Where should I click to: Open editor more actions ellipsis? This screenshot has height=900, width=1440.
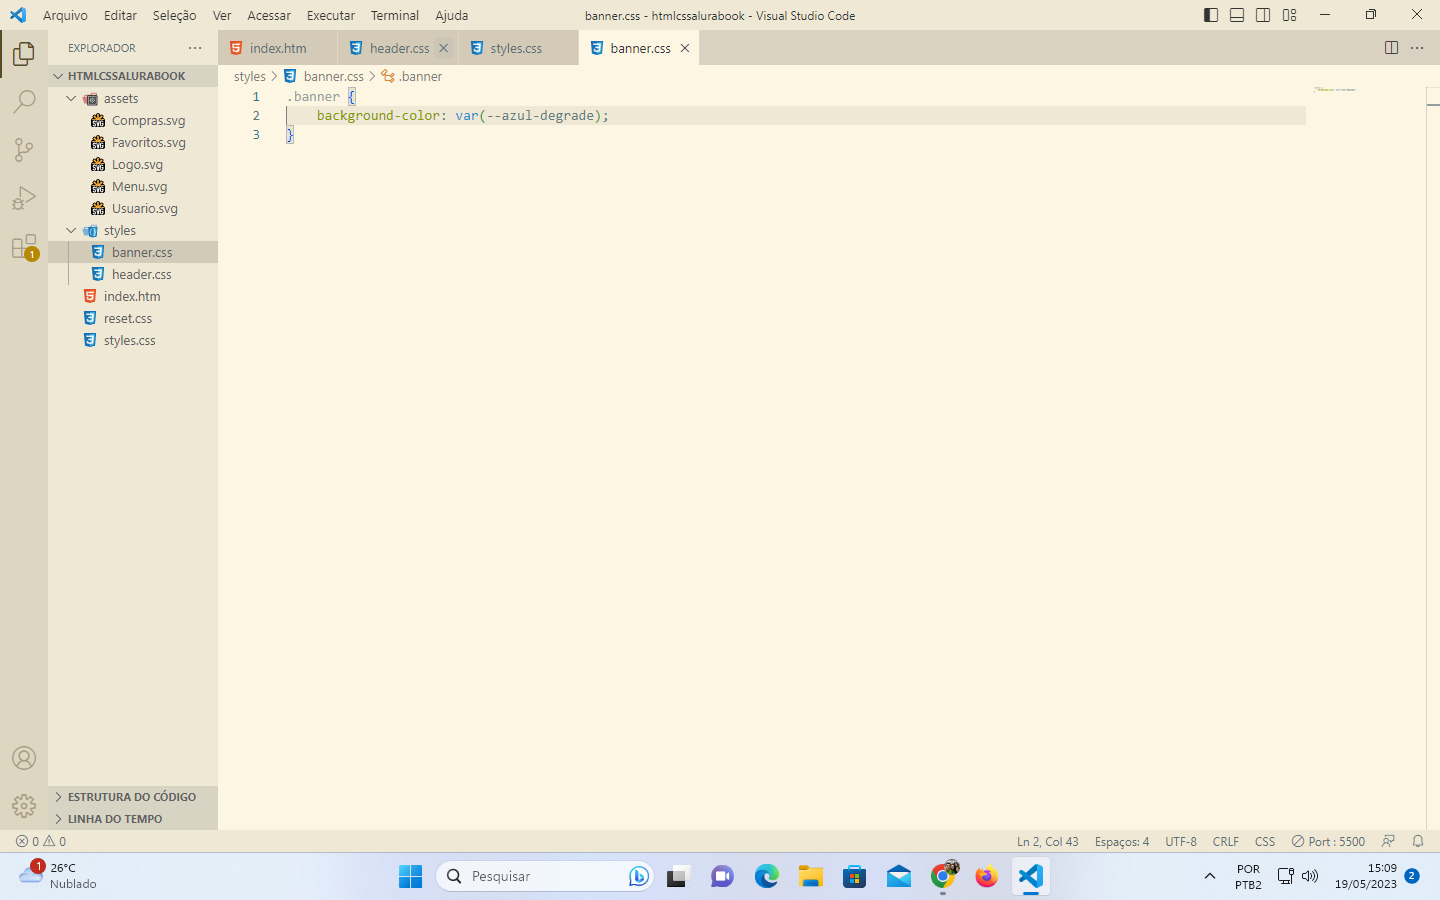pos(1417,48)
